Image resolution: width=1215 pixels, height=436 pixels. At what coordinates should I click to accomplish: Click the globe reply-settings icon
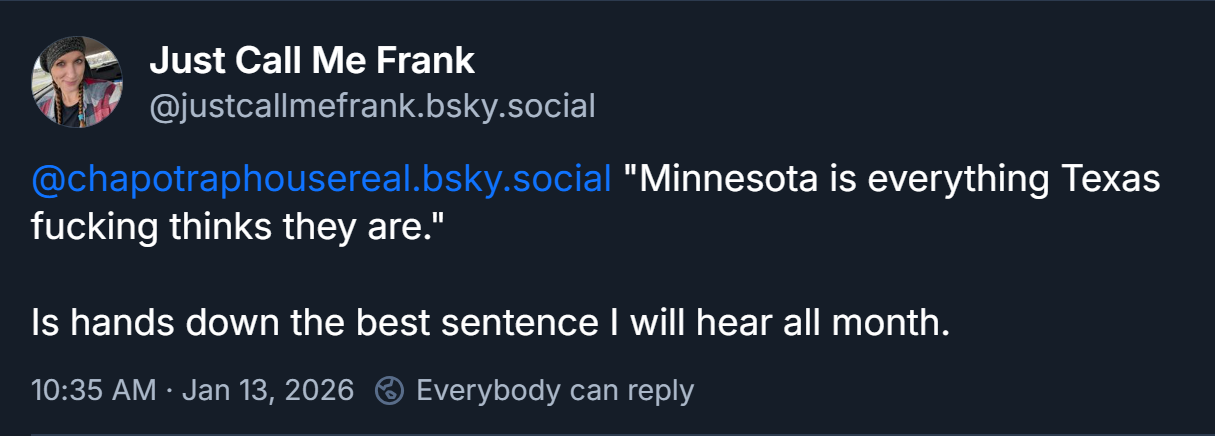(x=389, y=390)
